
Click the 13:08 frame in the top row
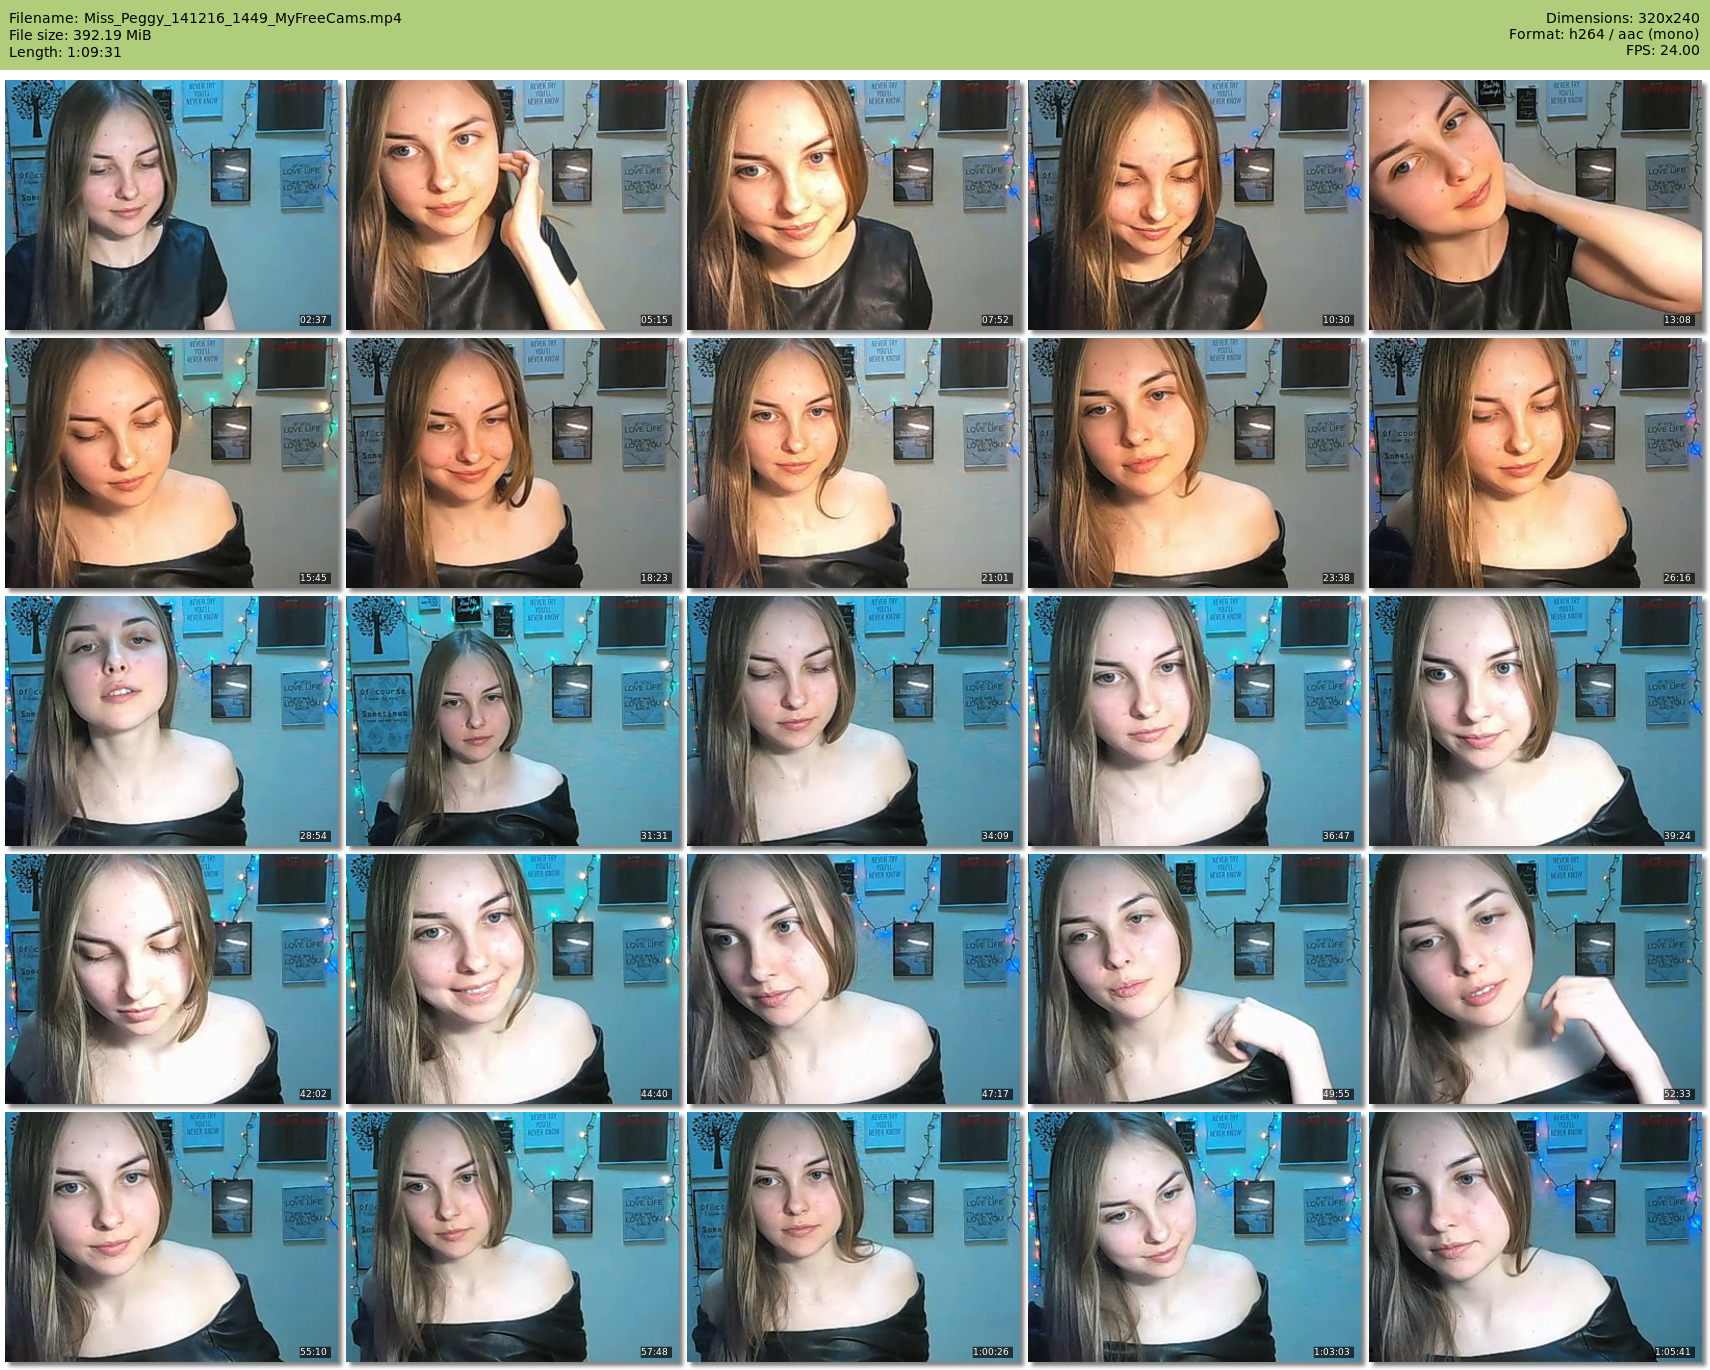1536,205
